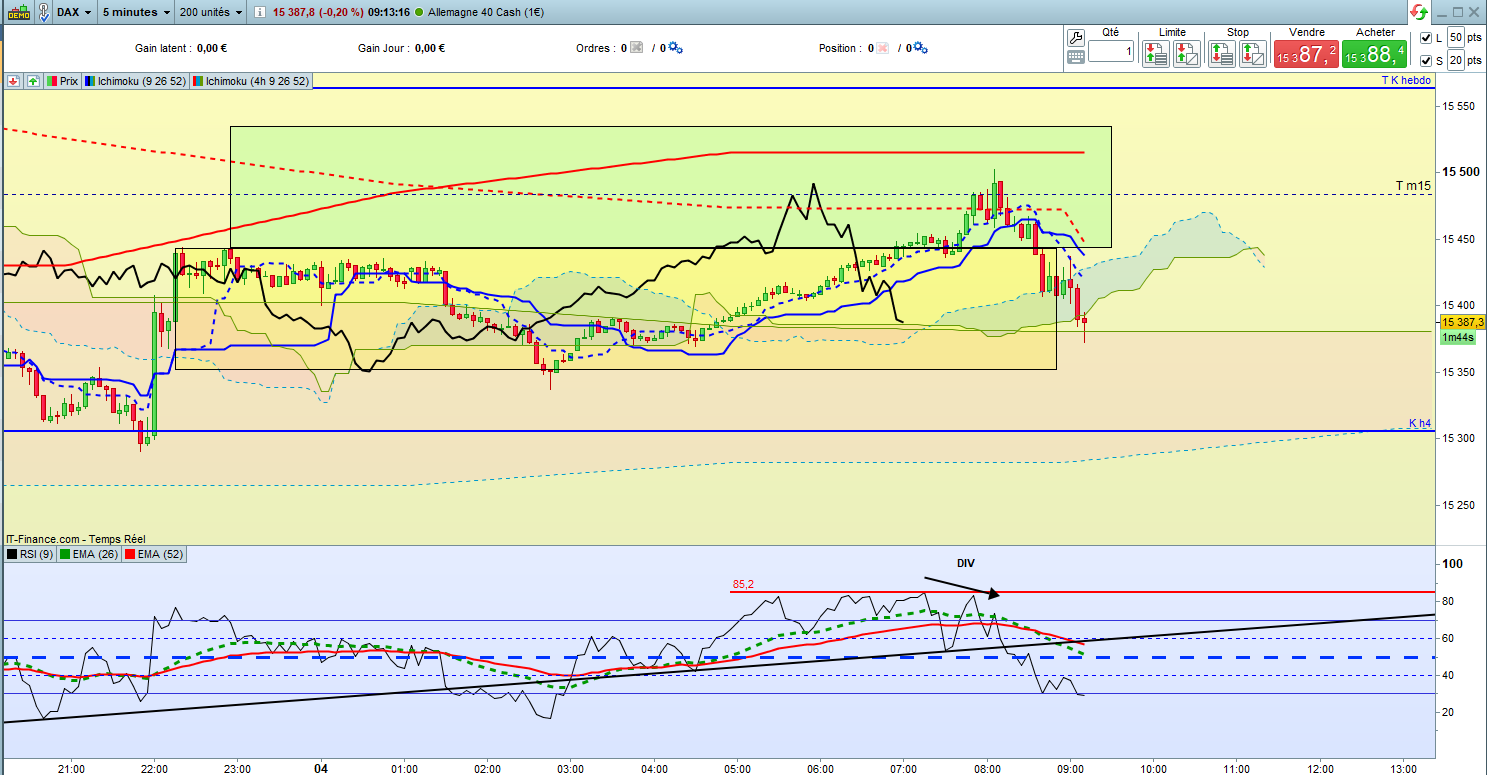Open the Ichimoku (9 26 52) indicator label
This screenshot has height=775, width=1487.
137,81
